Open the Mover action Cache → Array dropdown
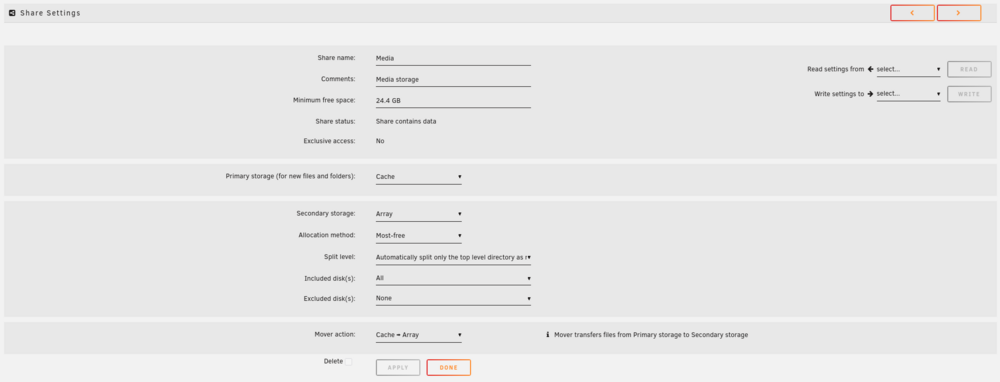Viewport: 1000px width, 382px height. [x=418, y=335]
